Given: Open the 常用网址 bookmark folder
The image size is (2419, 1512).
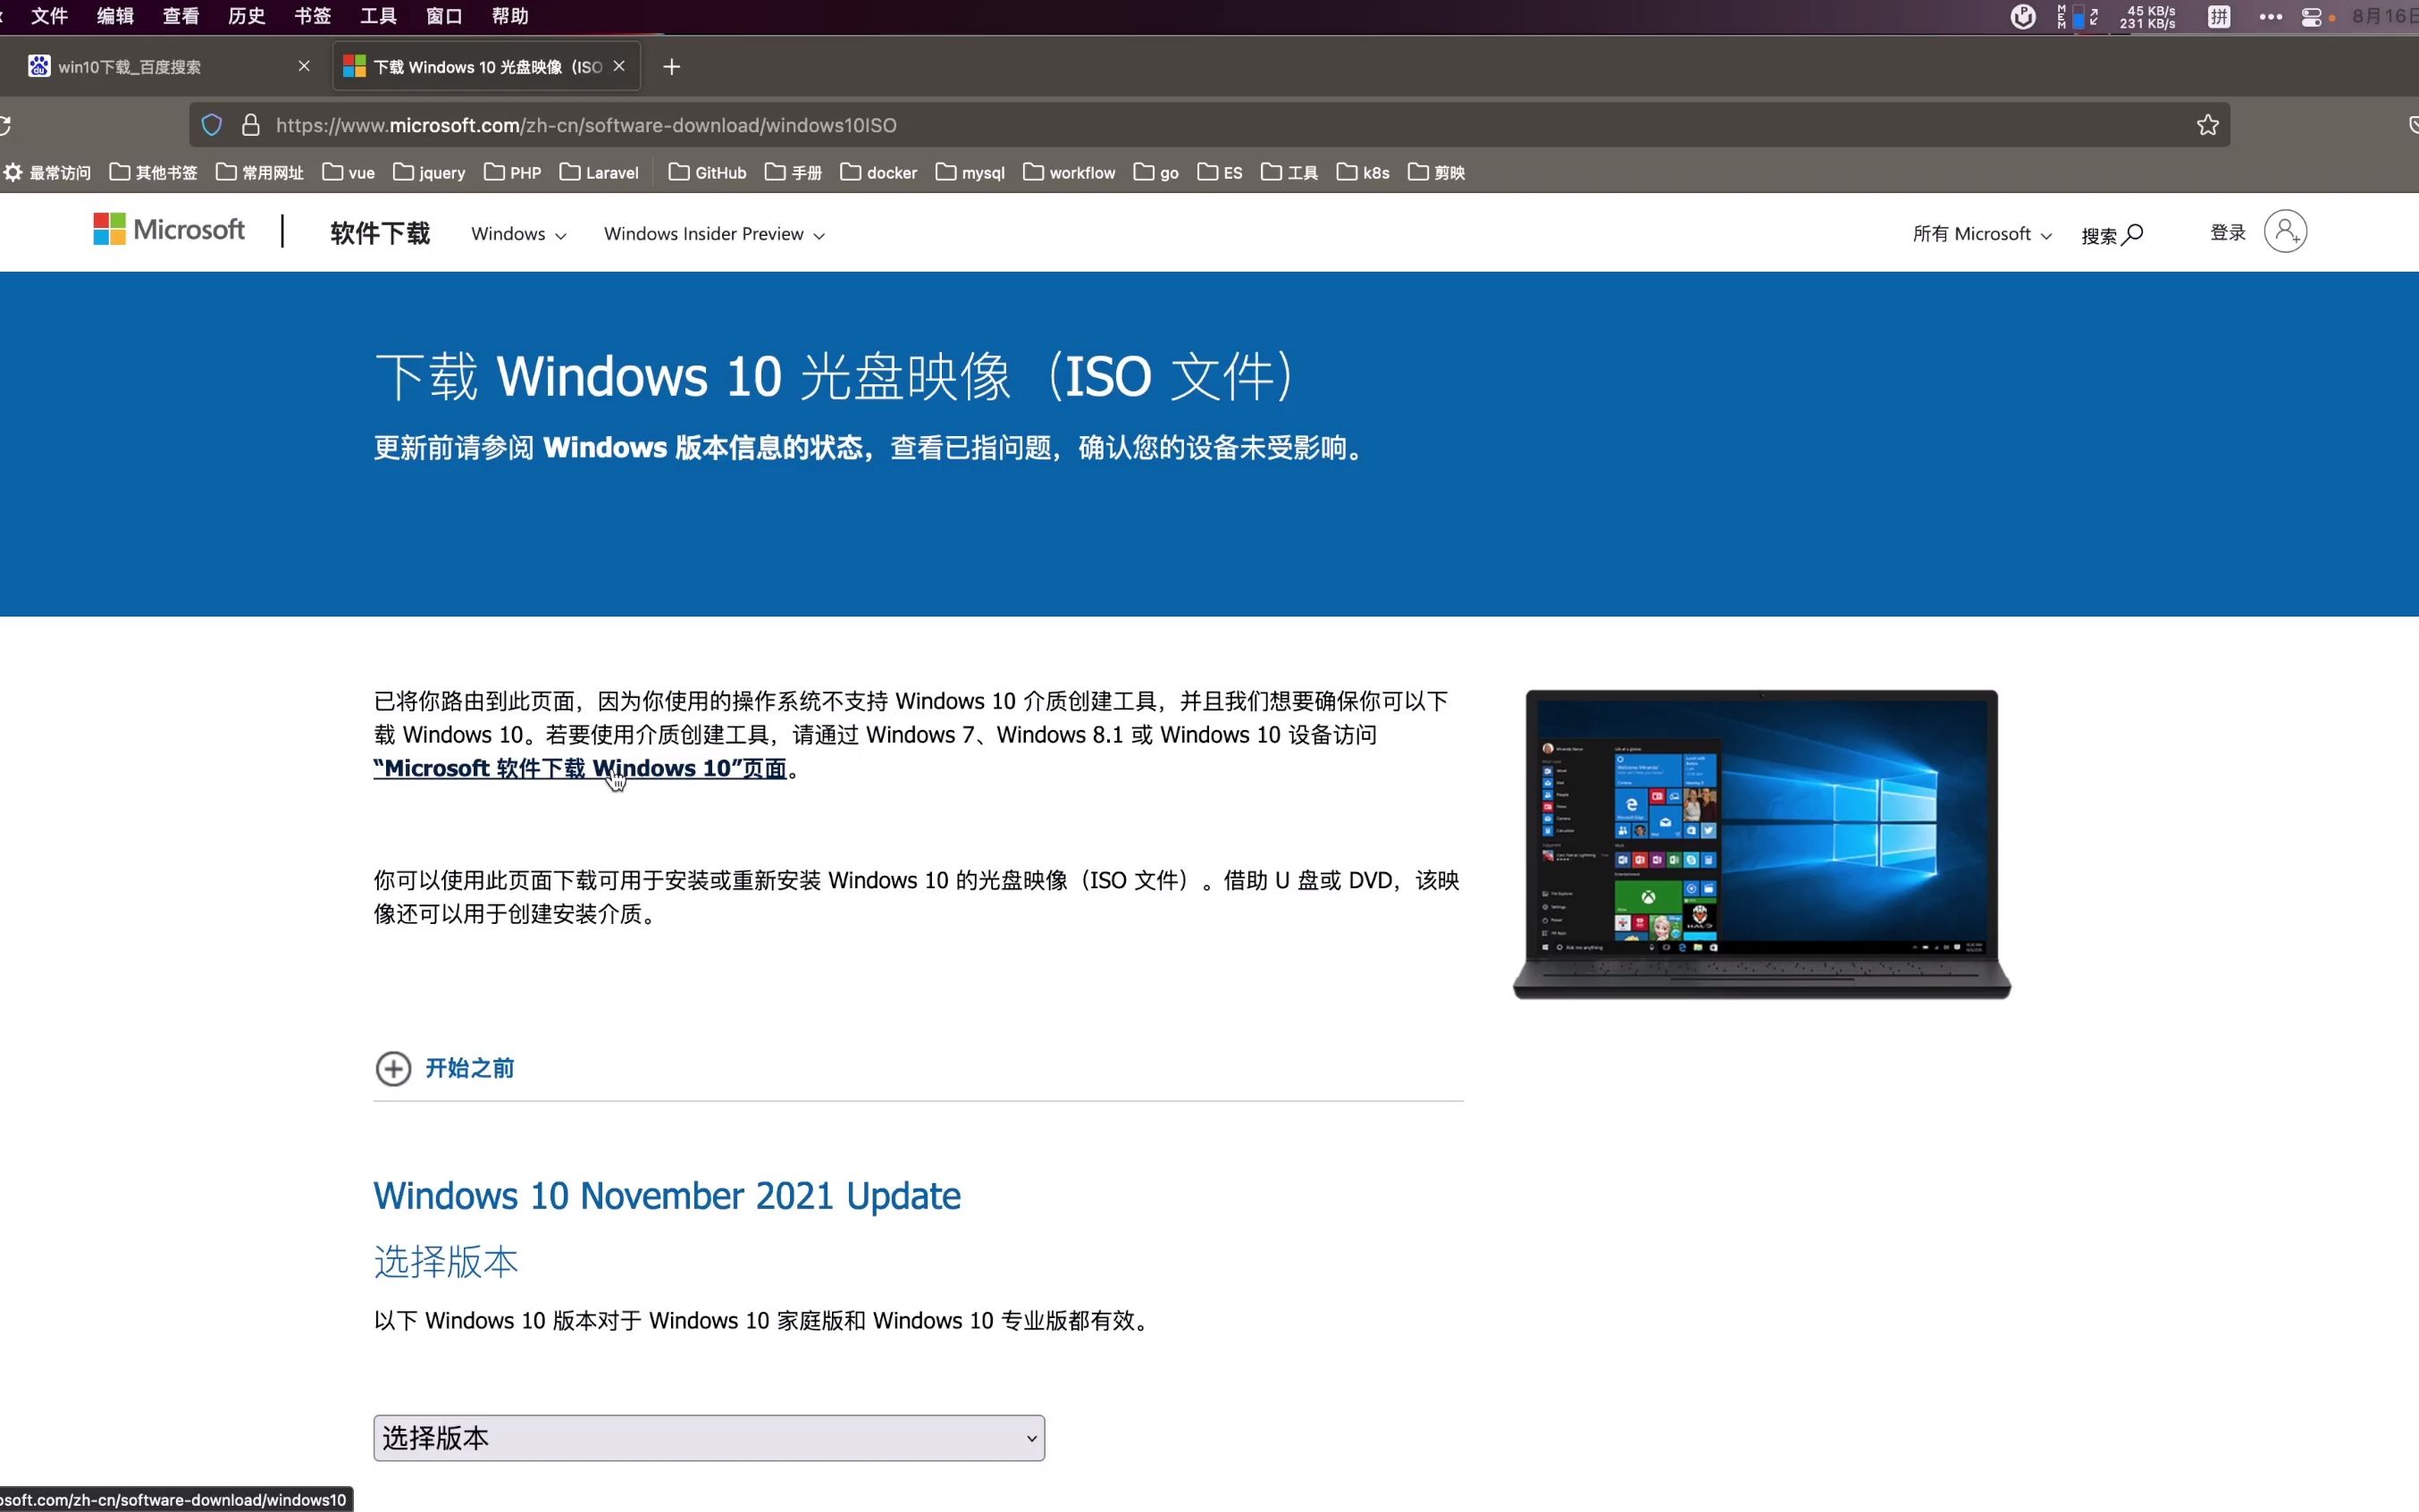Looking at the screenshot, I should (x=260, y=173).
